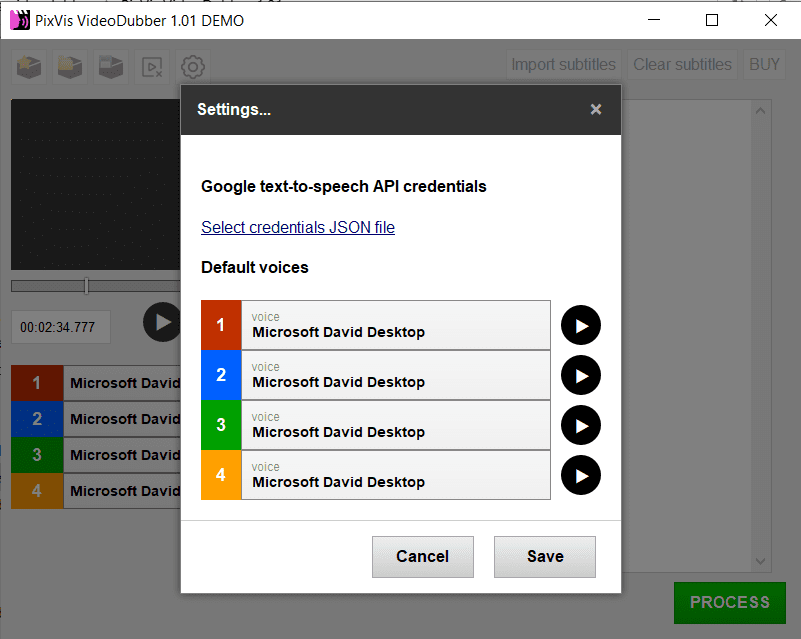
Task: Cancel the Settings dialog
Action: click(423, 557)
